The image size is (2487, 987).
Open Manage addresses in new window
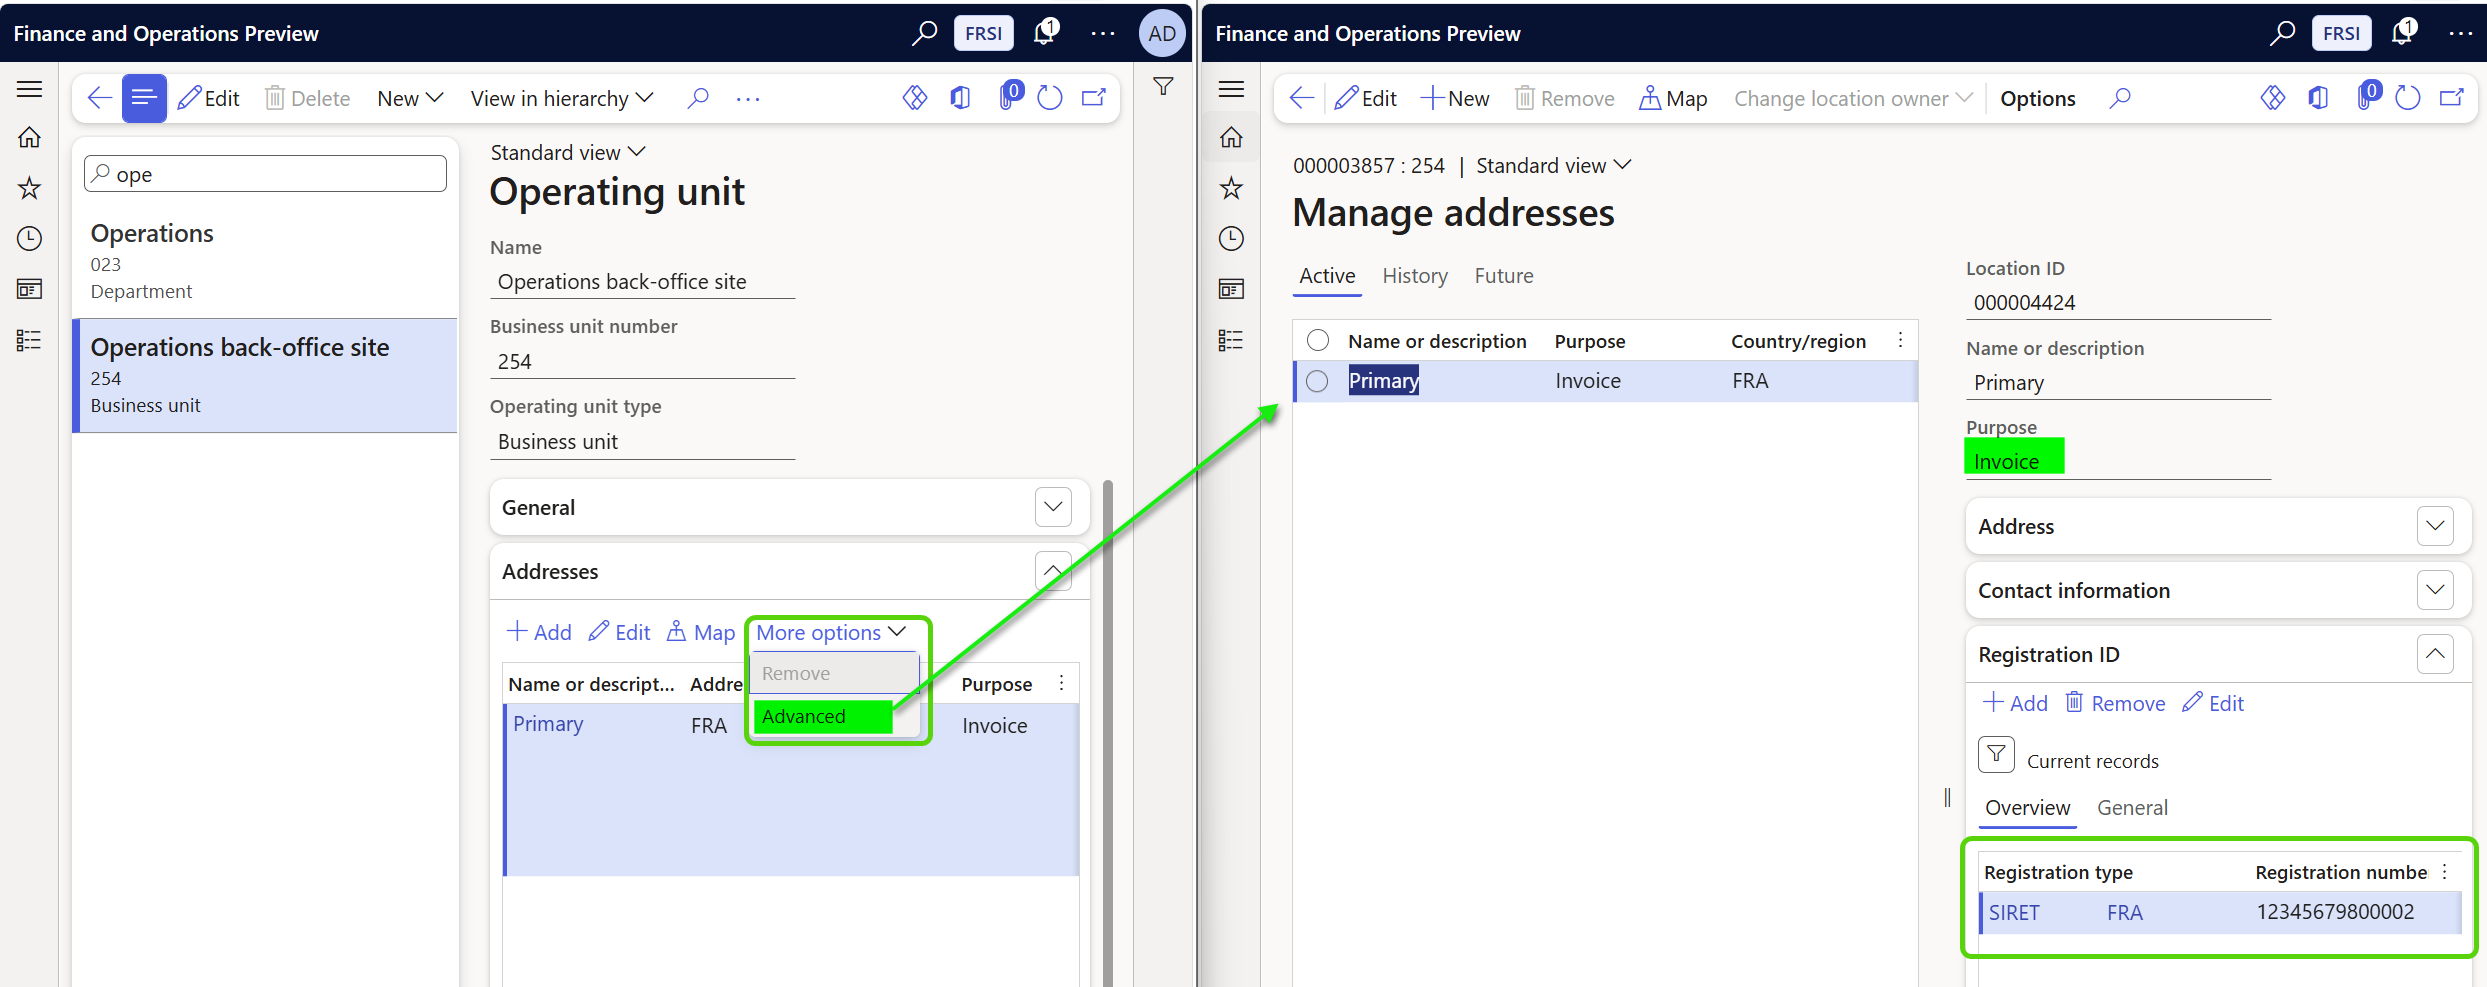point(2452,98)
